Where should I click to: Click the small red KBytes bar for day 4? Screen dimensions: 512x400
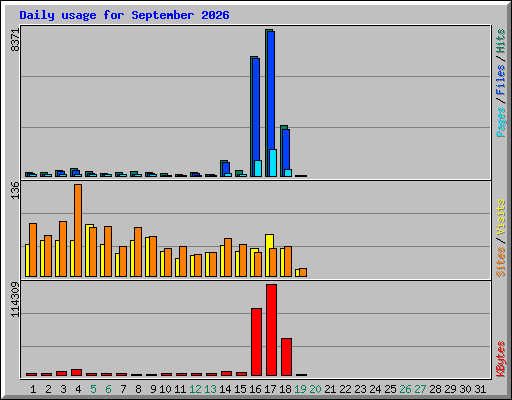76,372
